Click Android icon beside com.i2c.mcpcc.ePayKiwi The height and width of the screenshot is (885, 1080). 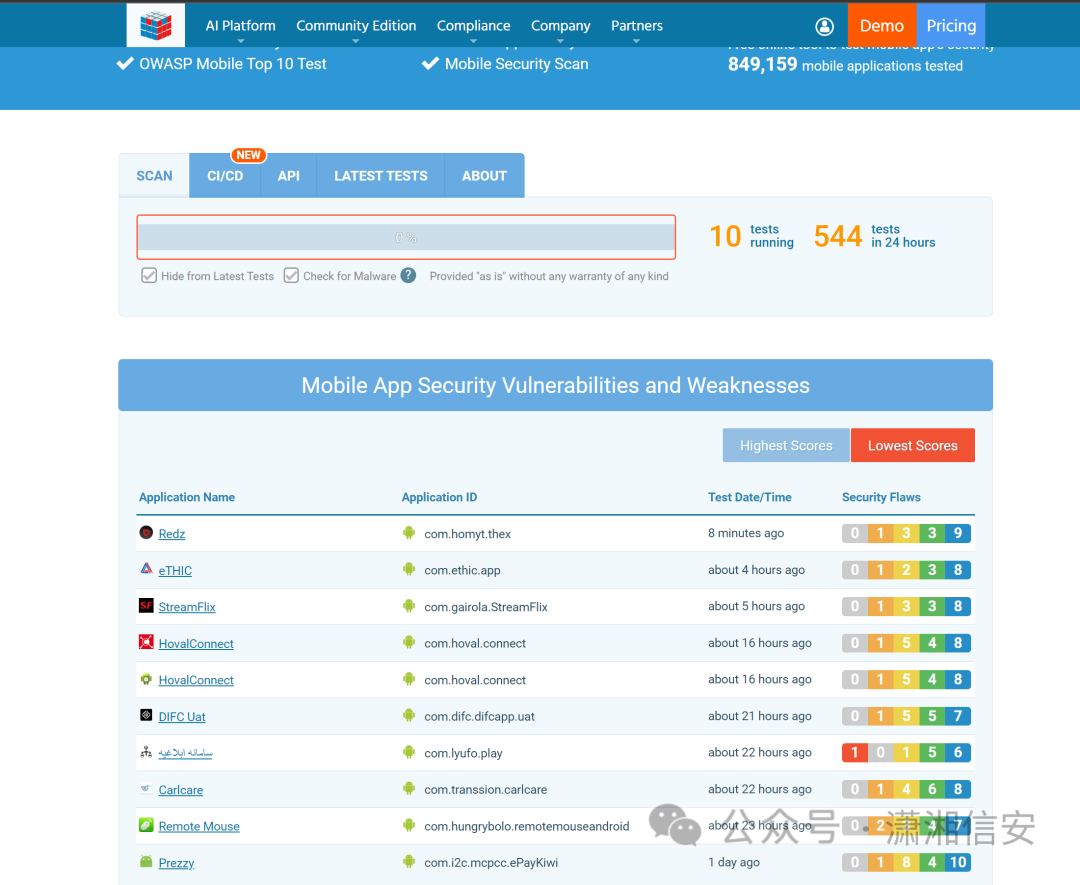(x=409, y=862)
